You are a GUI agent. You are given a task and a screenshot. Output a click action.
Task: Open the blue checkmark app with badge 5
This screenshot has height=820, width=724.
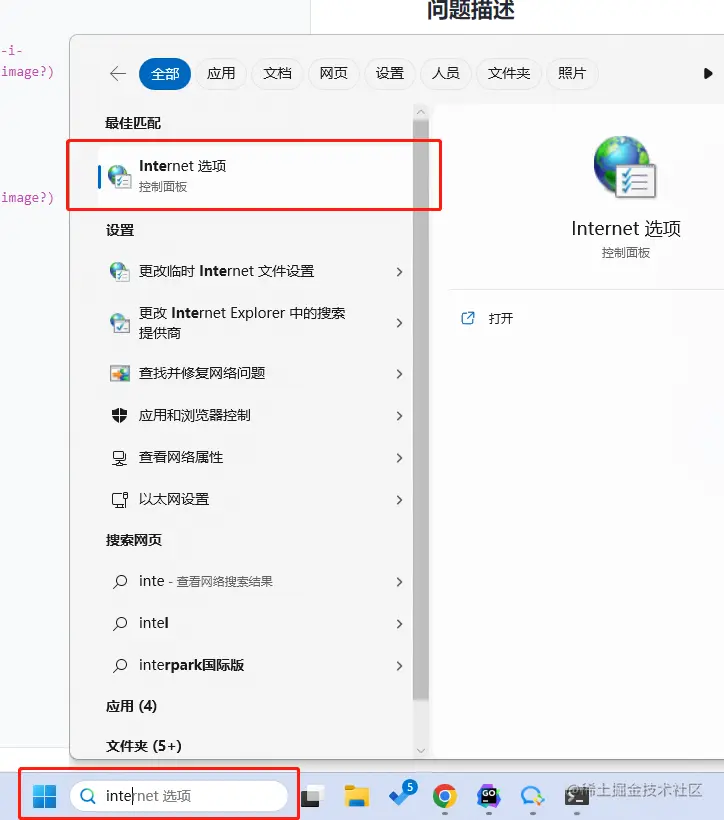[x=402, y=794]
